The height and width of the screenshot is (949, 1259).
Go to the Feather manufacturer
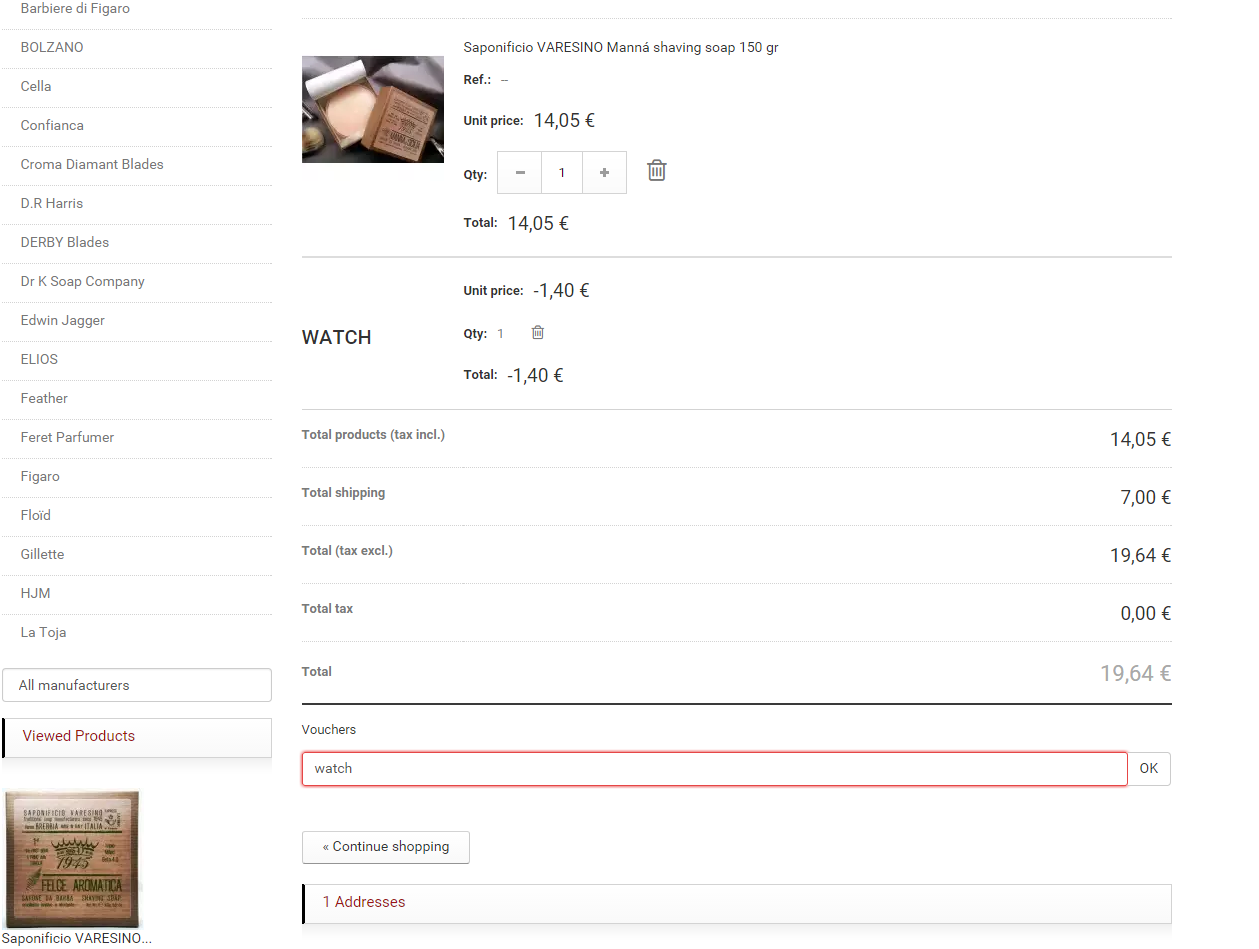pos(44,399)
